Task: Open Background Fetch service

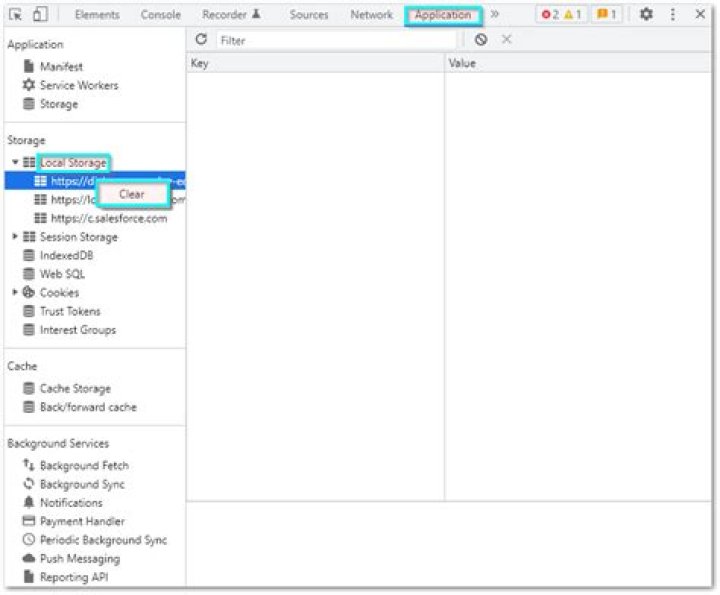Action: 84,466
